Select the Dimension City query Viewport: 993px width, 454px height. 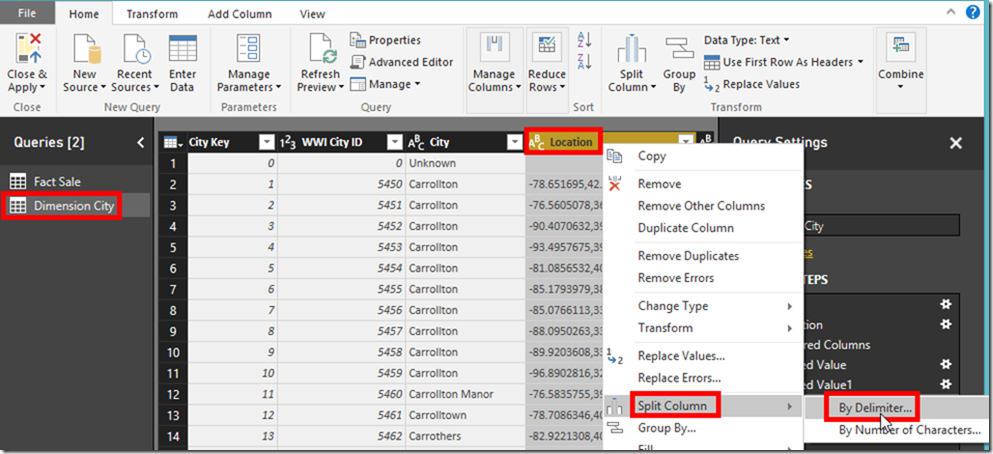coord(76,205)
